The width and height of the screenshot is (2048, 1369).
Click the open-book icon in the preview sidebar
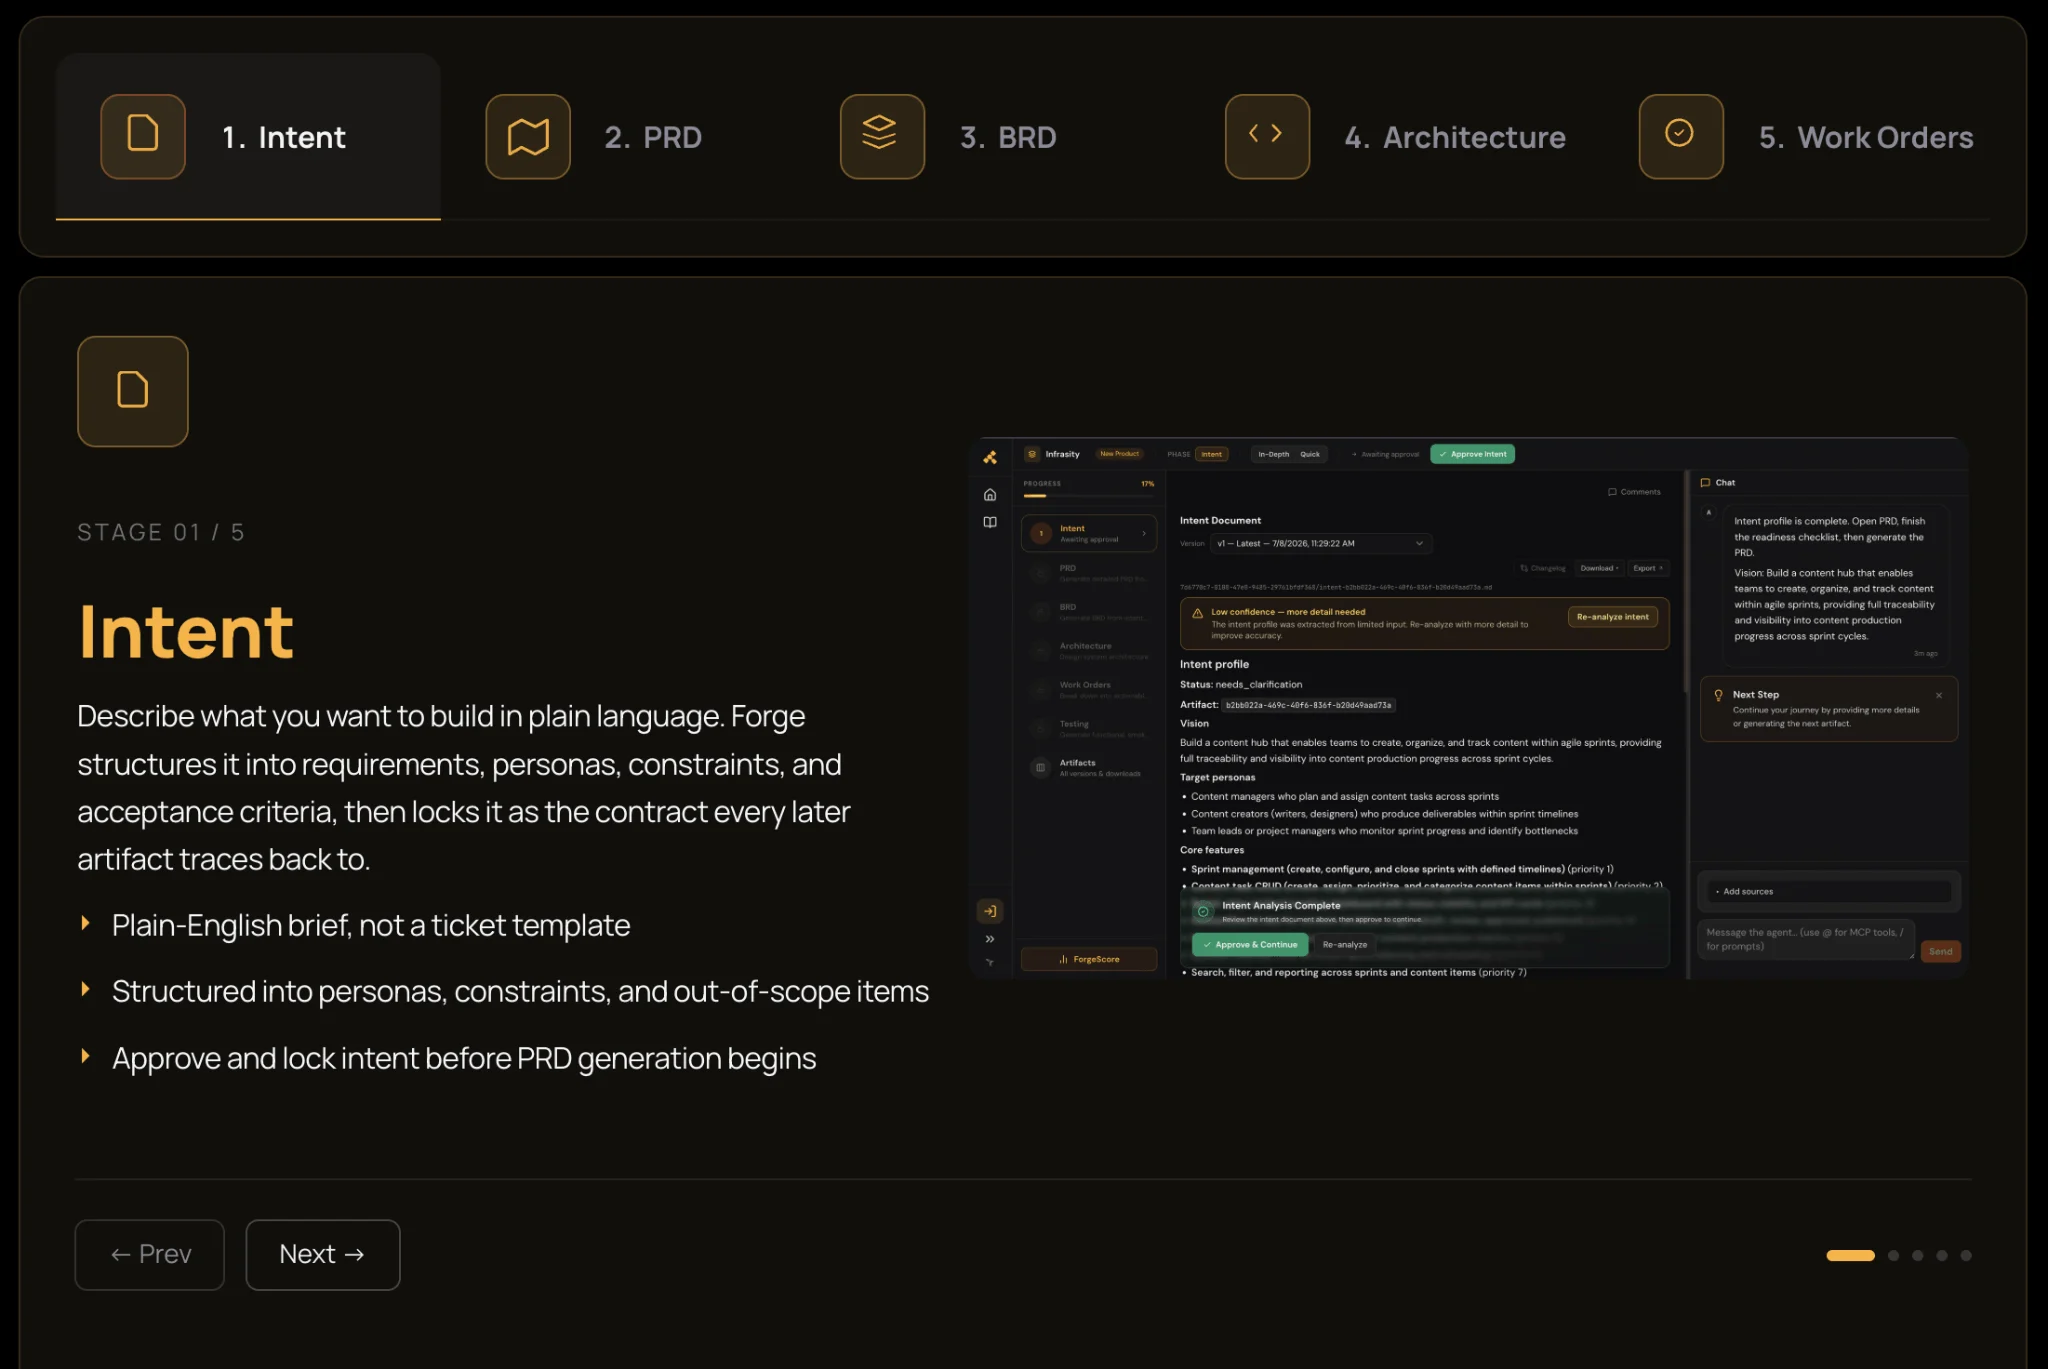pyautogui.click(x=990, y=522)
